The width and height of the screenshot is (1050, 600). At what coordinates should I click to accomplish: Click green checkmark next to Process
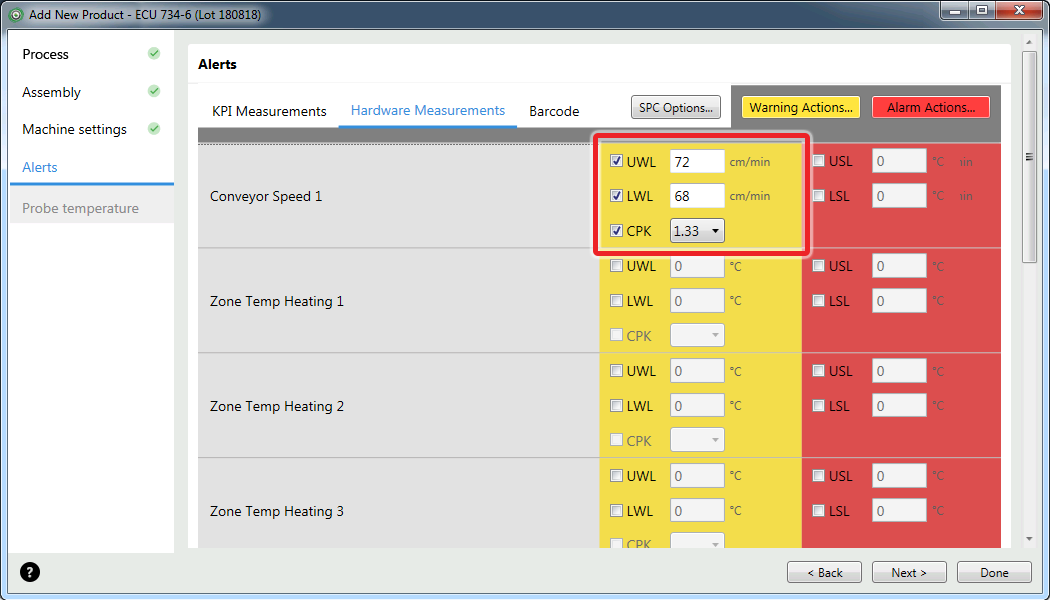pos(154,54)
